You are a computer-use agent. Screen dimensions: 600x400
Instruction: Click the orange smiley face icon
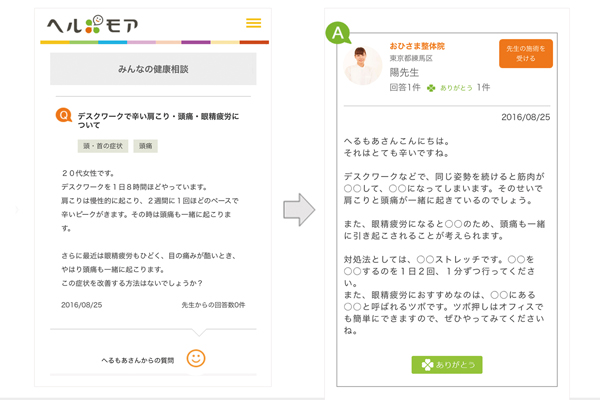196,357
